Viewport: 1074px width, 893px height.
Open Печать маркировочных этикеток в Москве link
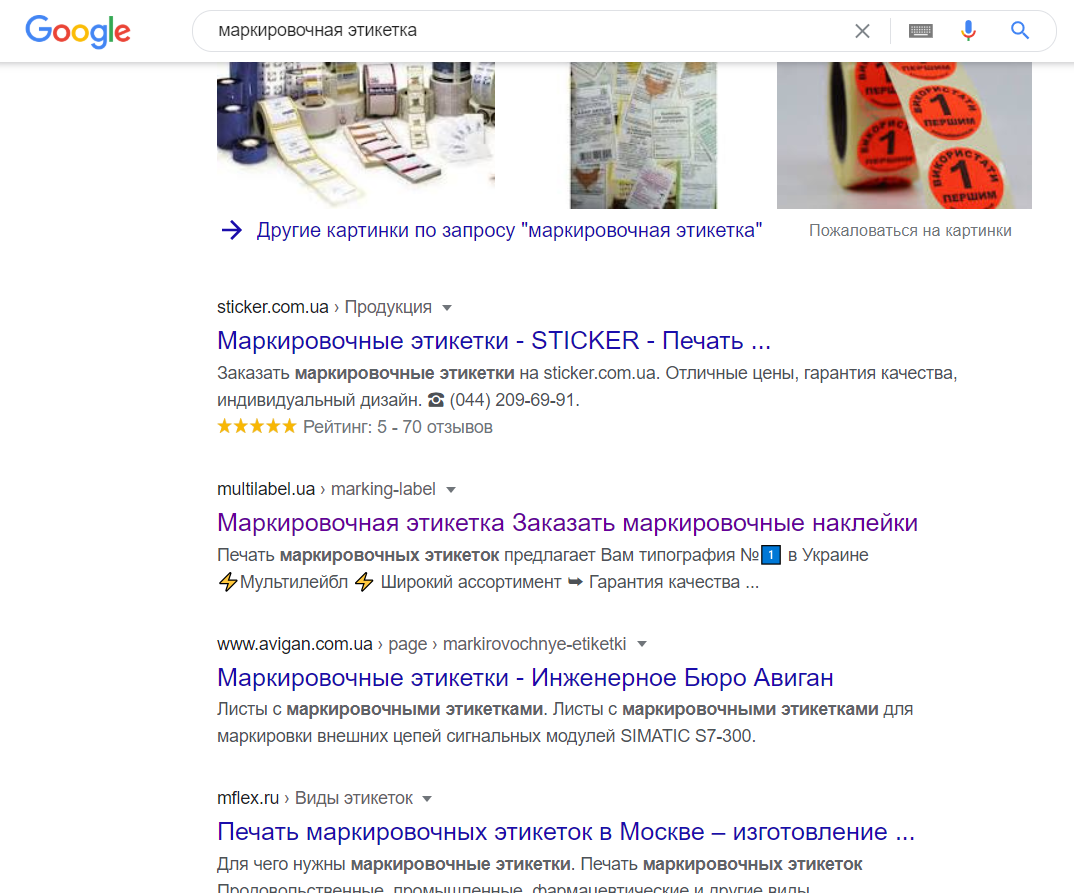click(x=566, y=831)
